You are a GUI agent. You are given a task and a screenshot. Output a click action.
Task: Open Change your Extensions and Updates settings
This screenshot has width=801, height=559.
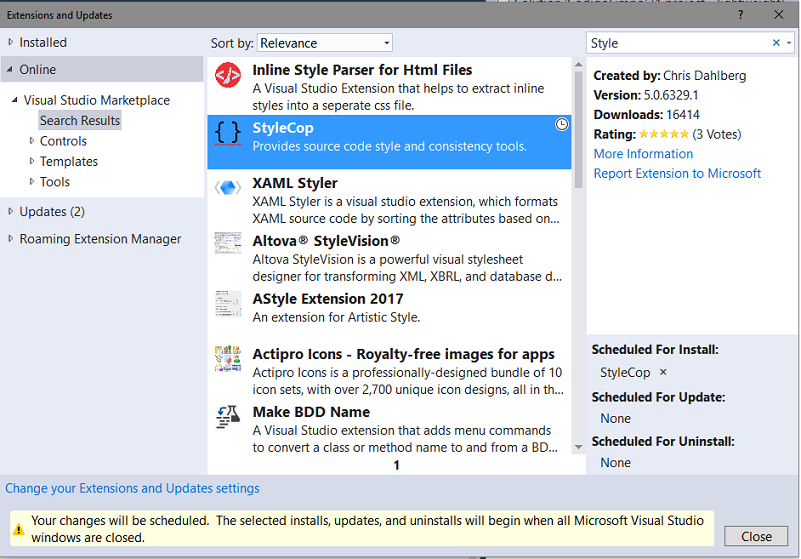point(132,488)
